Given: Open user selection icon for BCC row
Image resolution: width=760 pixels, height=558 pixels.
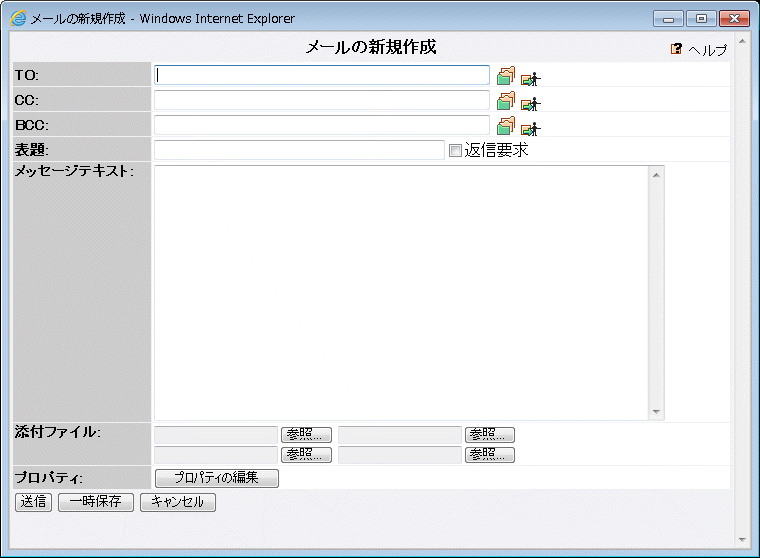Looking at the screenshot, I should coord(531,129).
